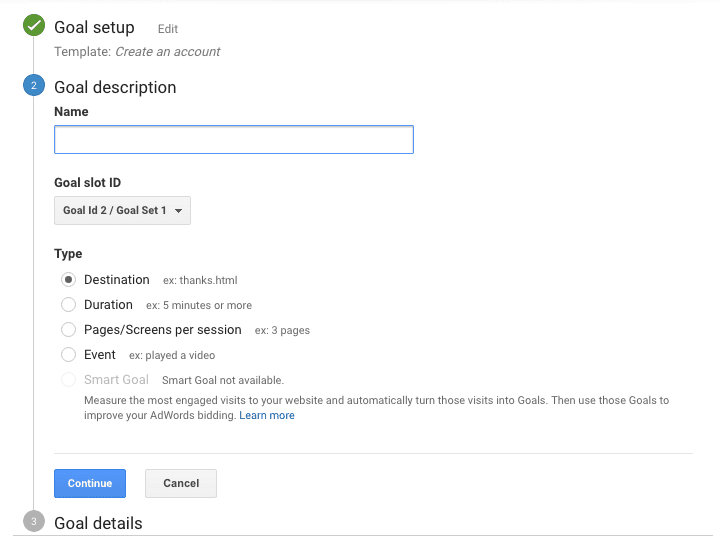Click the green checkmark step icon
Viewport: 720px width, 536px height.
tap(34, 27)
